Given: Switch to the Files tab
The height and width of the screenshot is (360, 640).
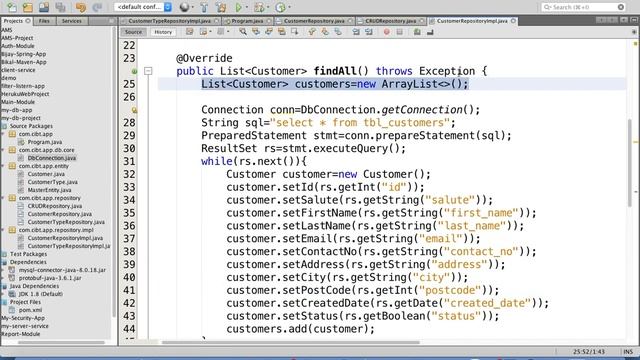Looking at the screenshot, I should [x=44, y=21].
